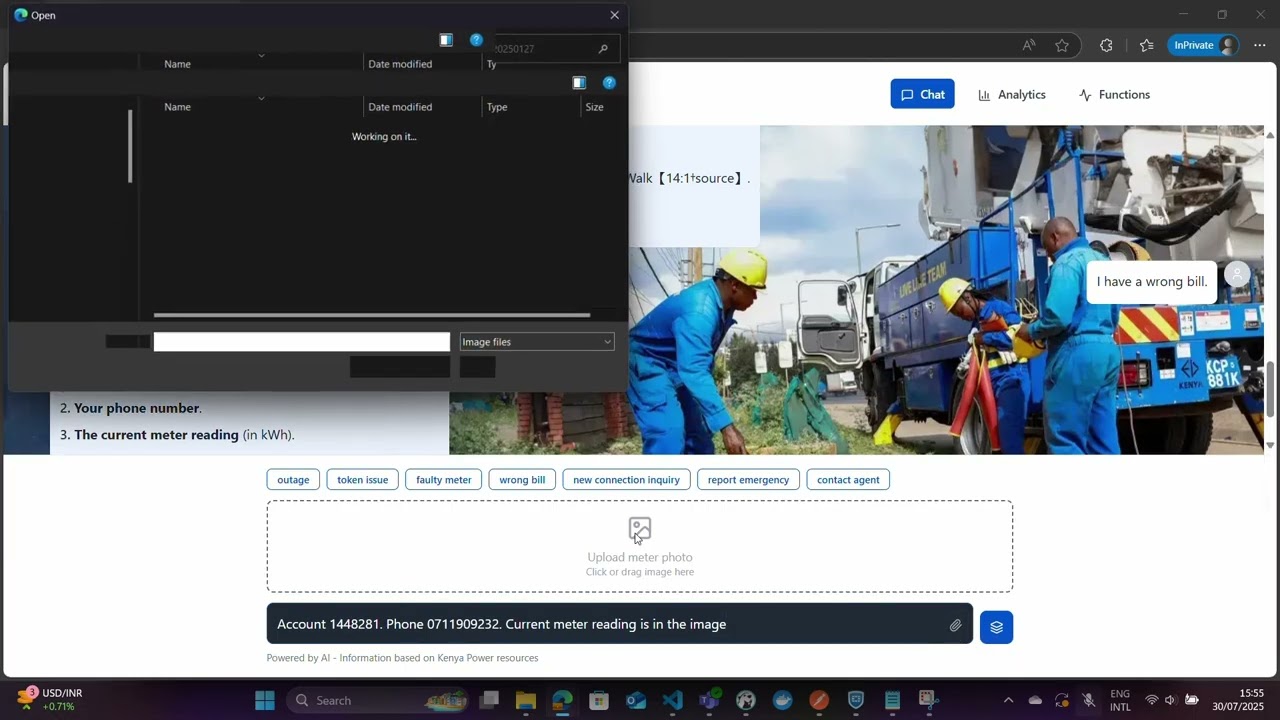Click the contact agent button

click(x=848, y=480)
